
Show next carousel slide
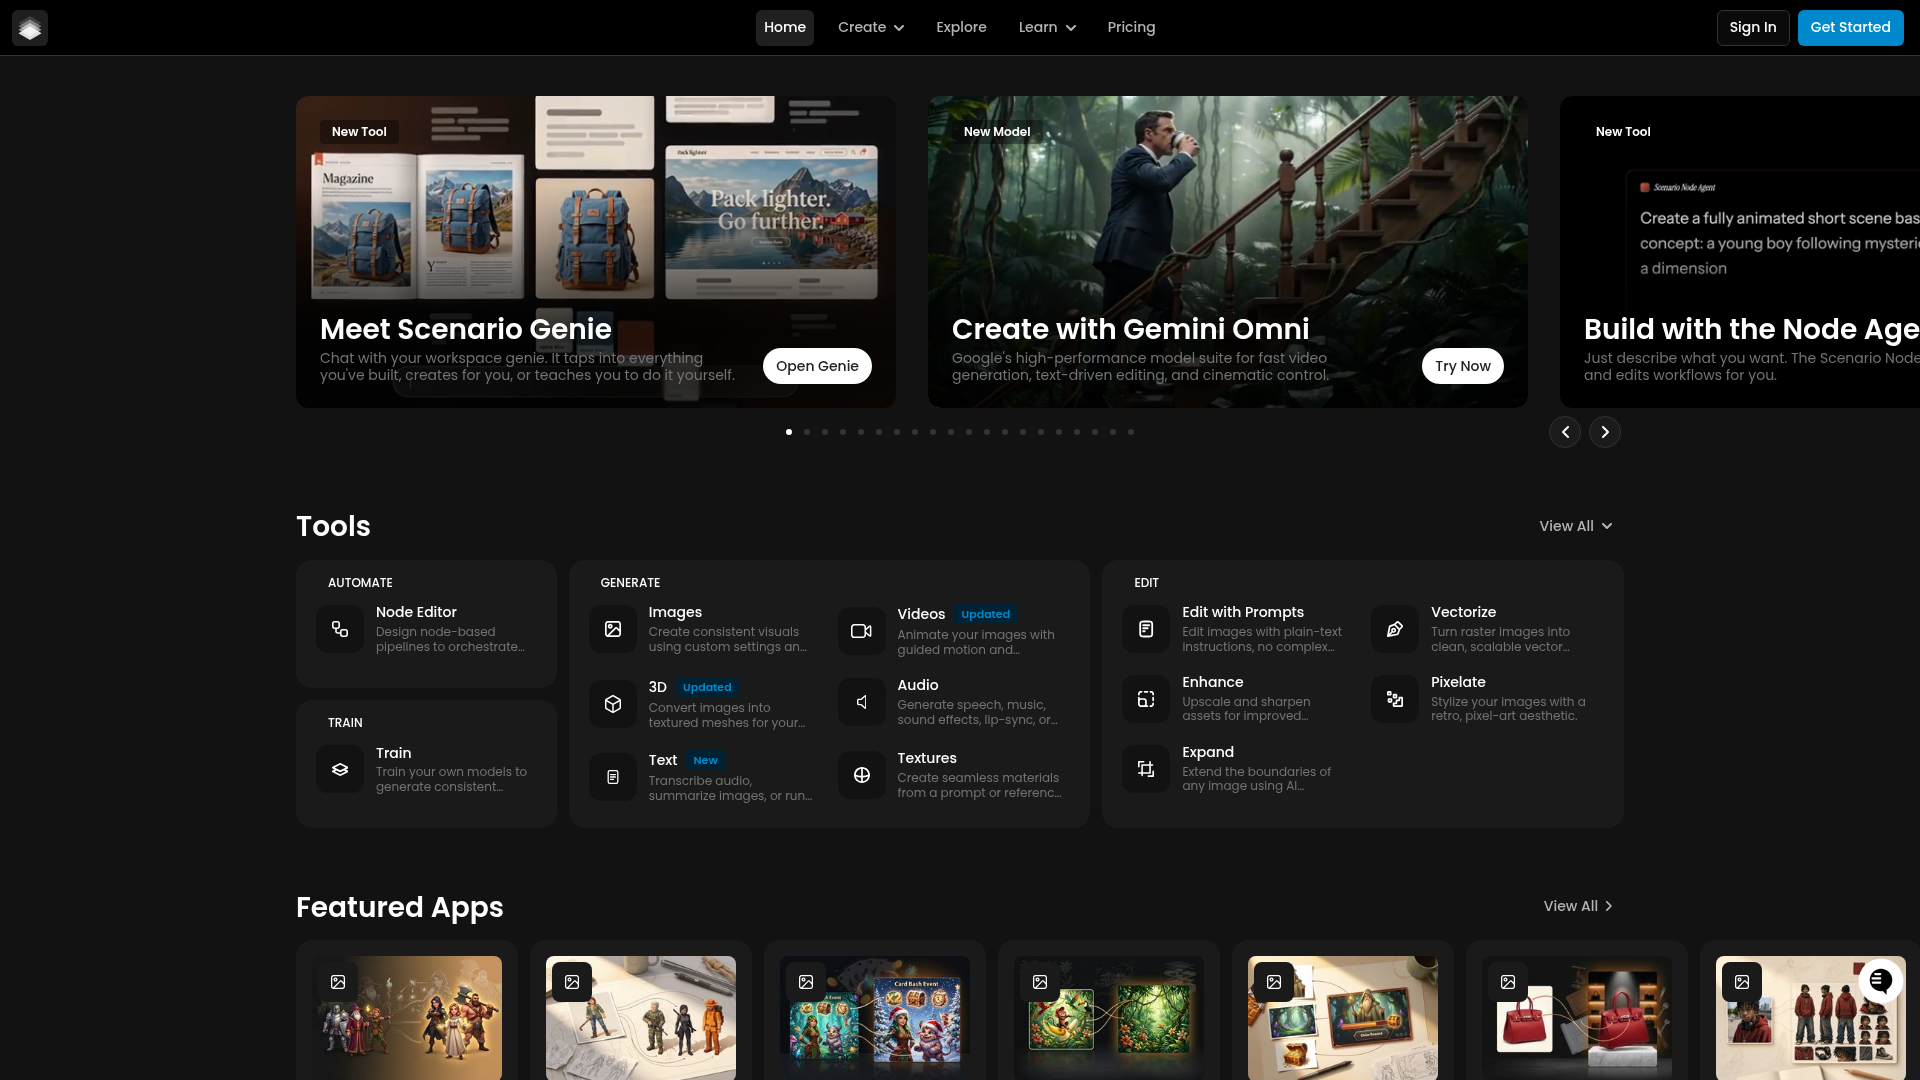point(1605,432)
